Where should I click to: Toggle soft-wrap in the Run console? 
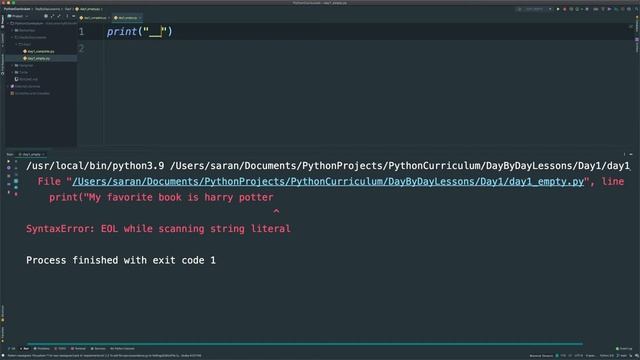coord(16,174)
